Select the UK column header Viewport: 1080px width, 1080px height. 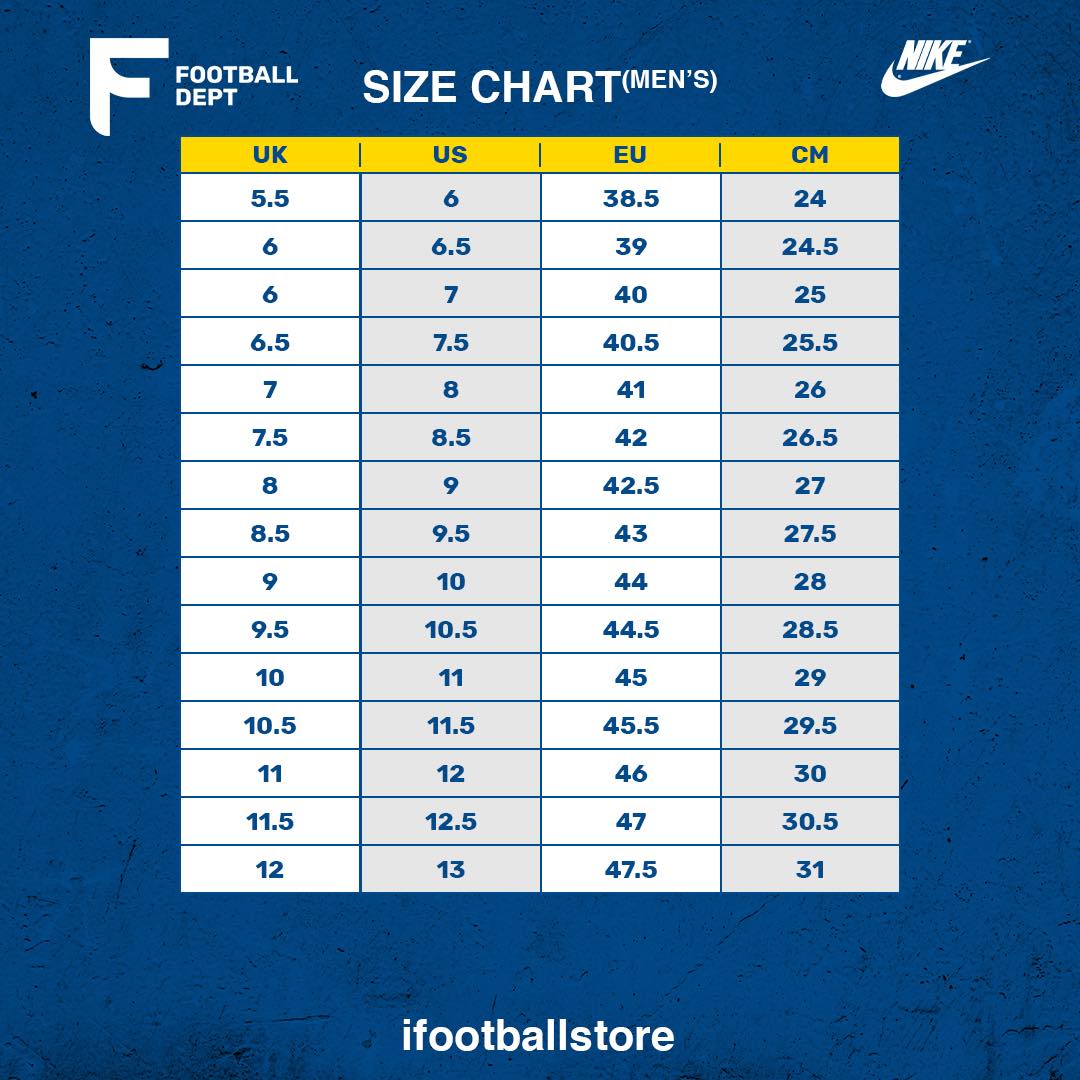tap(270, 155)
